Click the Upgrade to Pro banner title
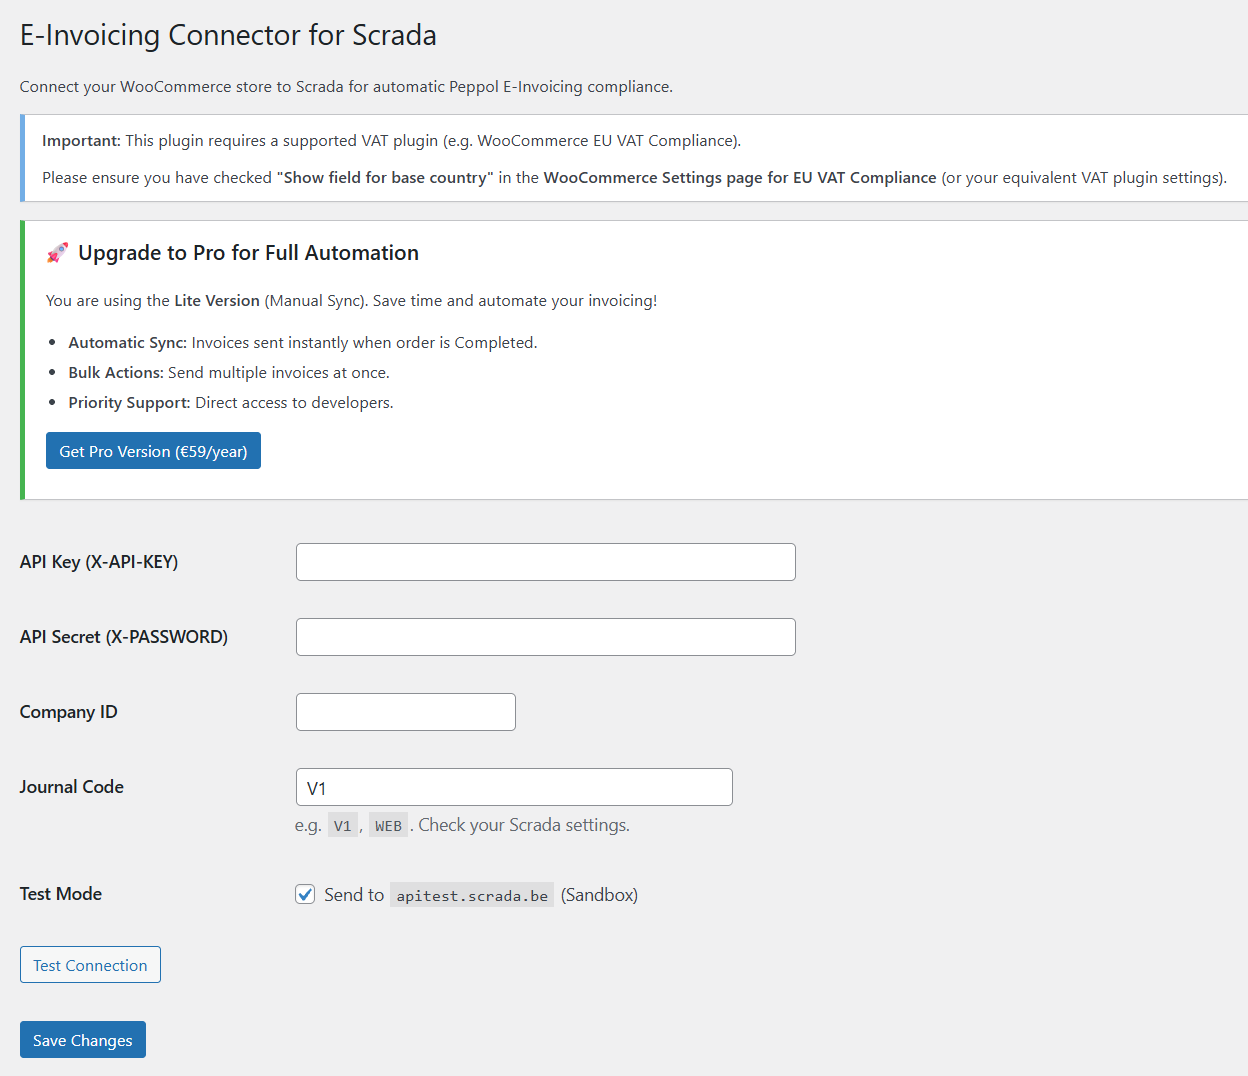Image resolution: width=1248 pixels, height=1076 pixels. [x=248, y=252]
